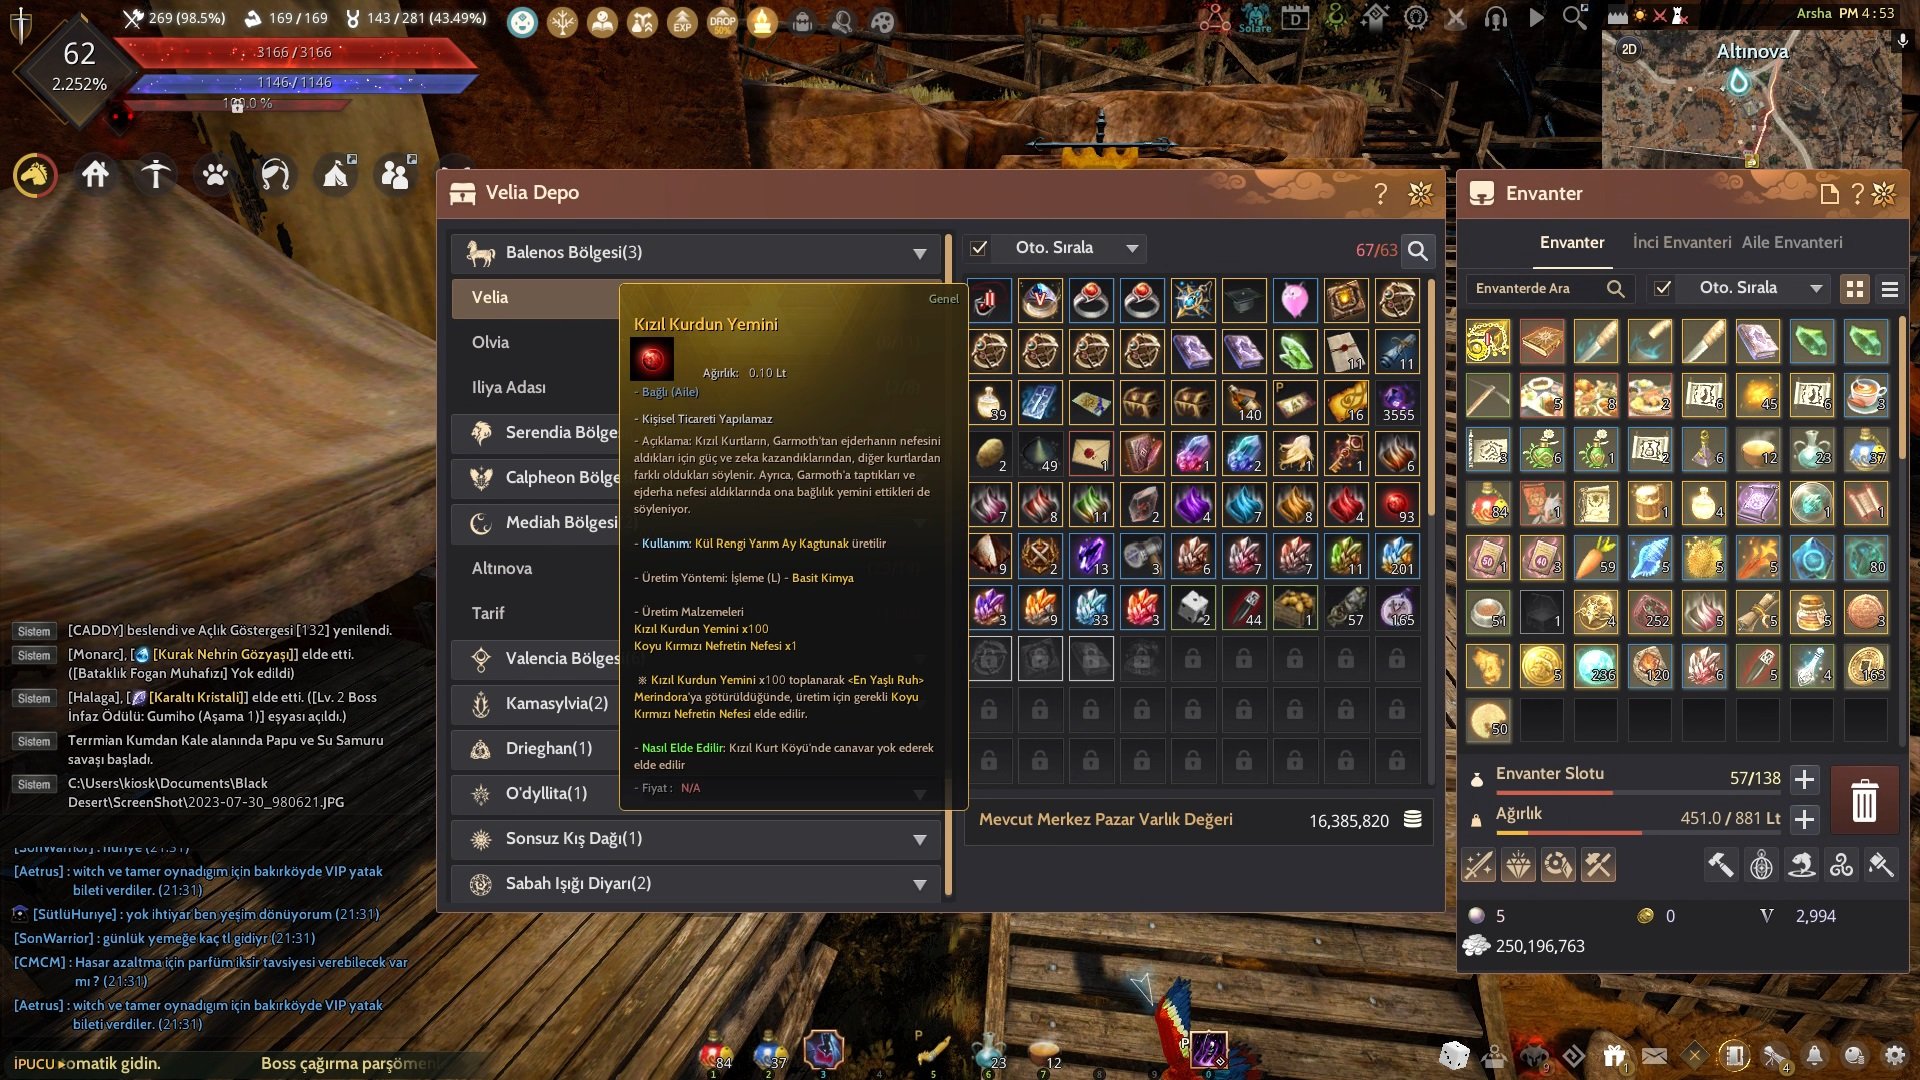The height and width of the screenshot is (1080, 1920).
Task: Open the storage search magnifier icon
Action: coord(1418,251)
